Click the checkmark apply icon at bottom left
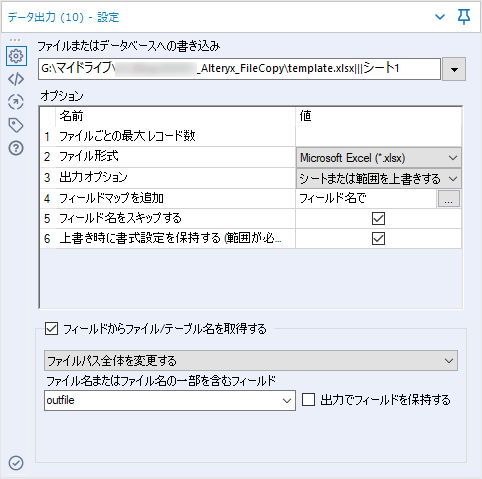 point(16,463)
